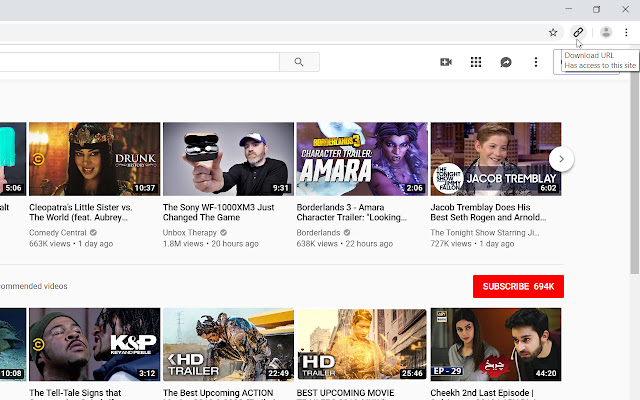Open the YouTube apps grid

click(x=476, y=62)
